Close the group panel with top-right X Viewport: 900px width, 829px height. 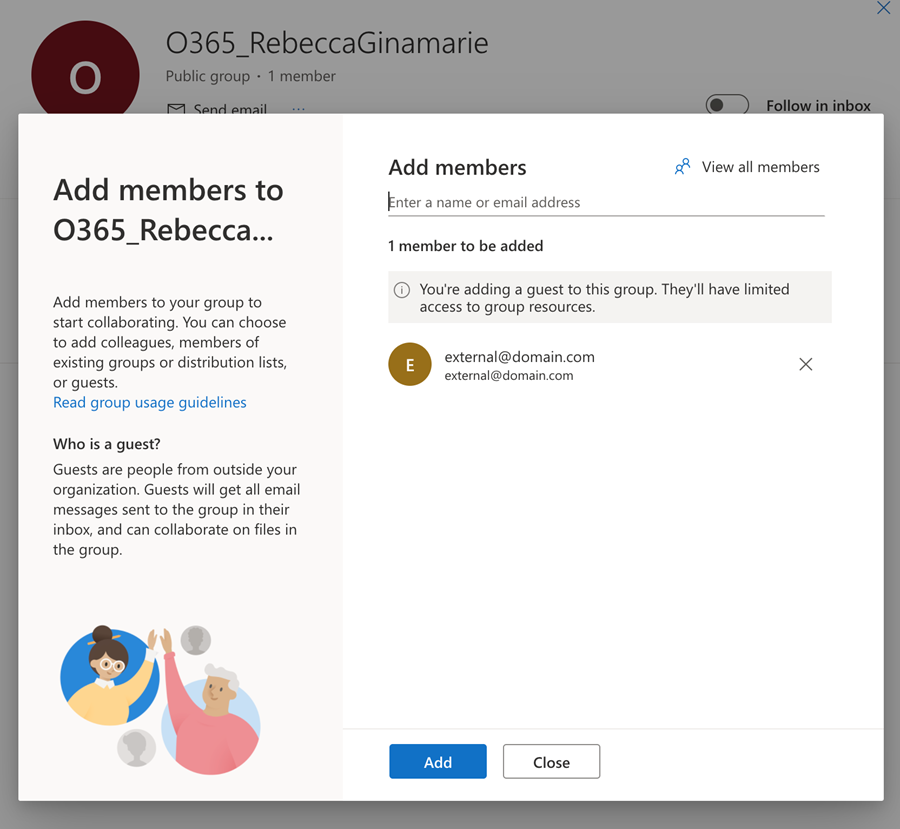[x=883, y=8]
